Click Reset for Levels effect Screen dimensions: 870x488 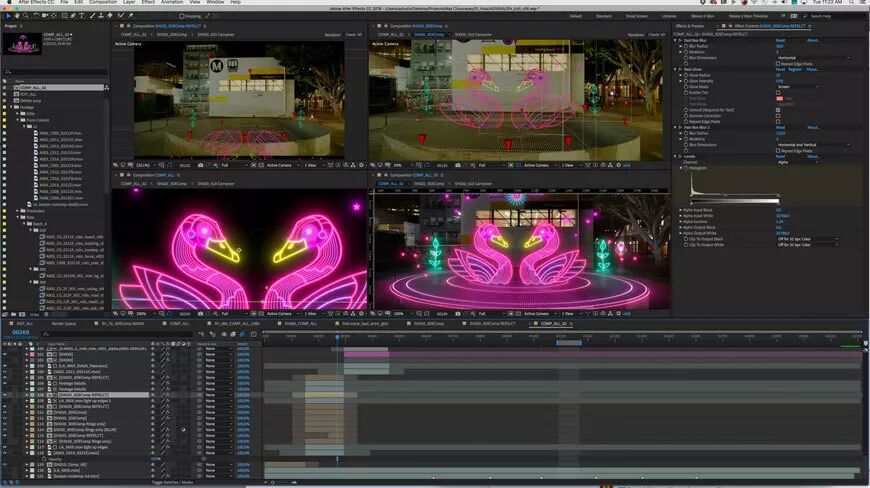coord(780,156)
